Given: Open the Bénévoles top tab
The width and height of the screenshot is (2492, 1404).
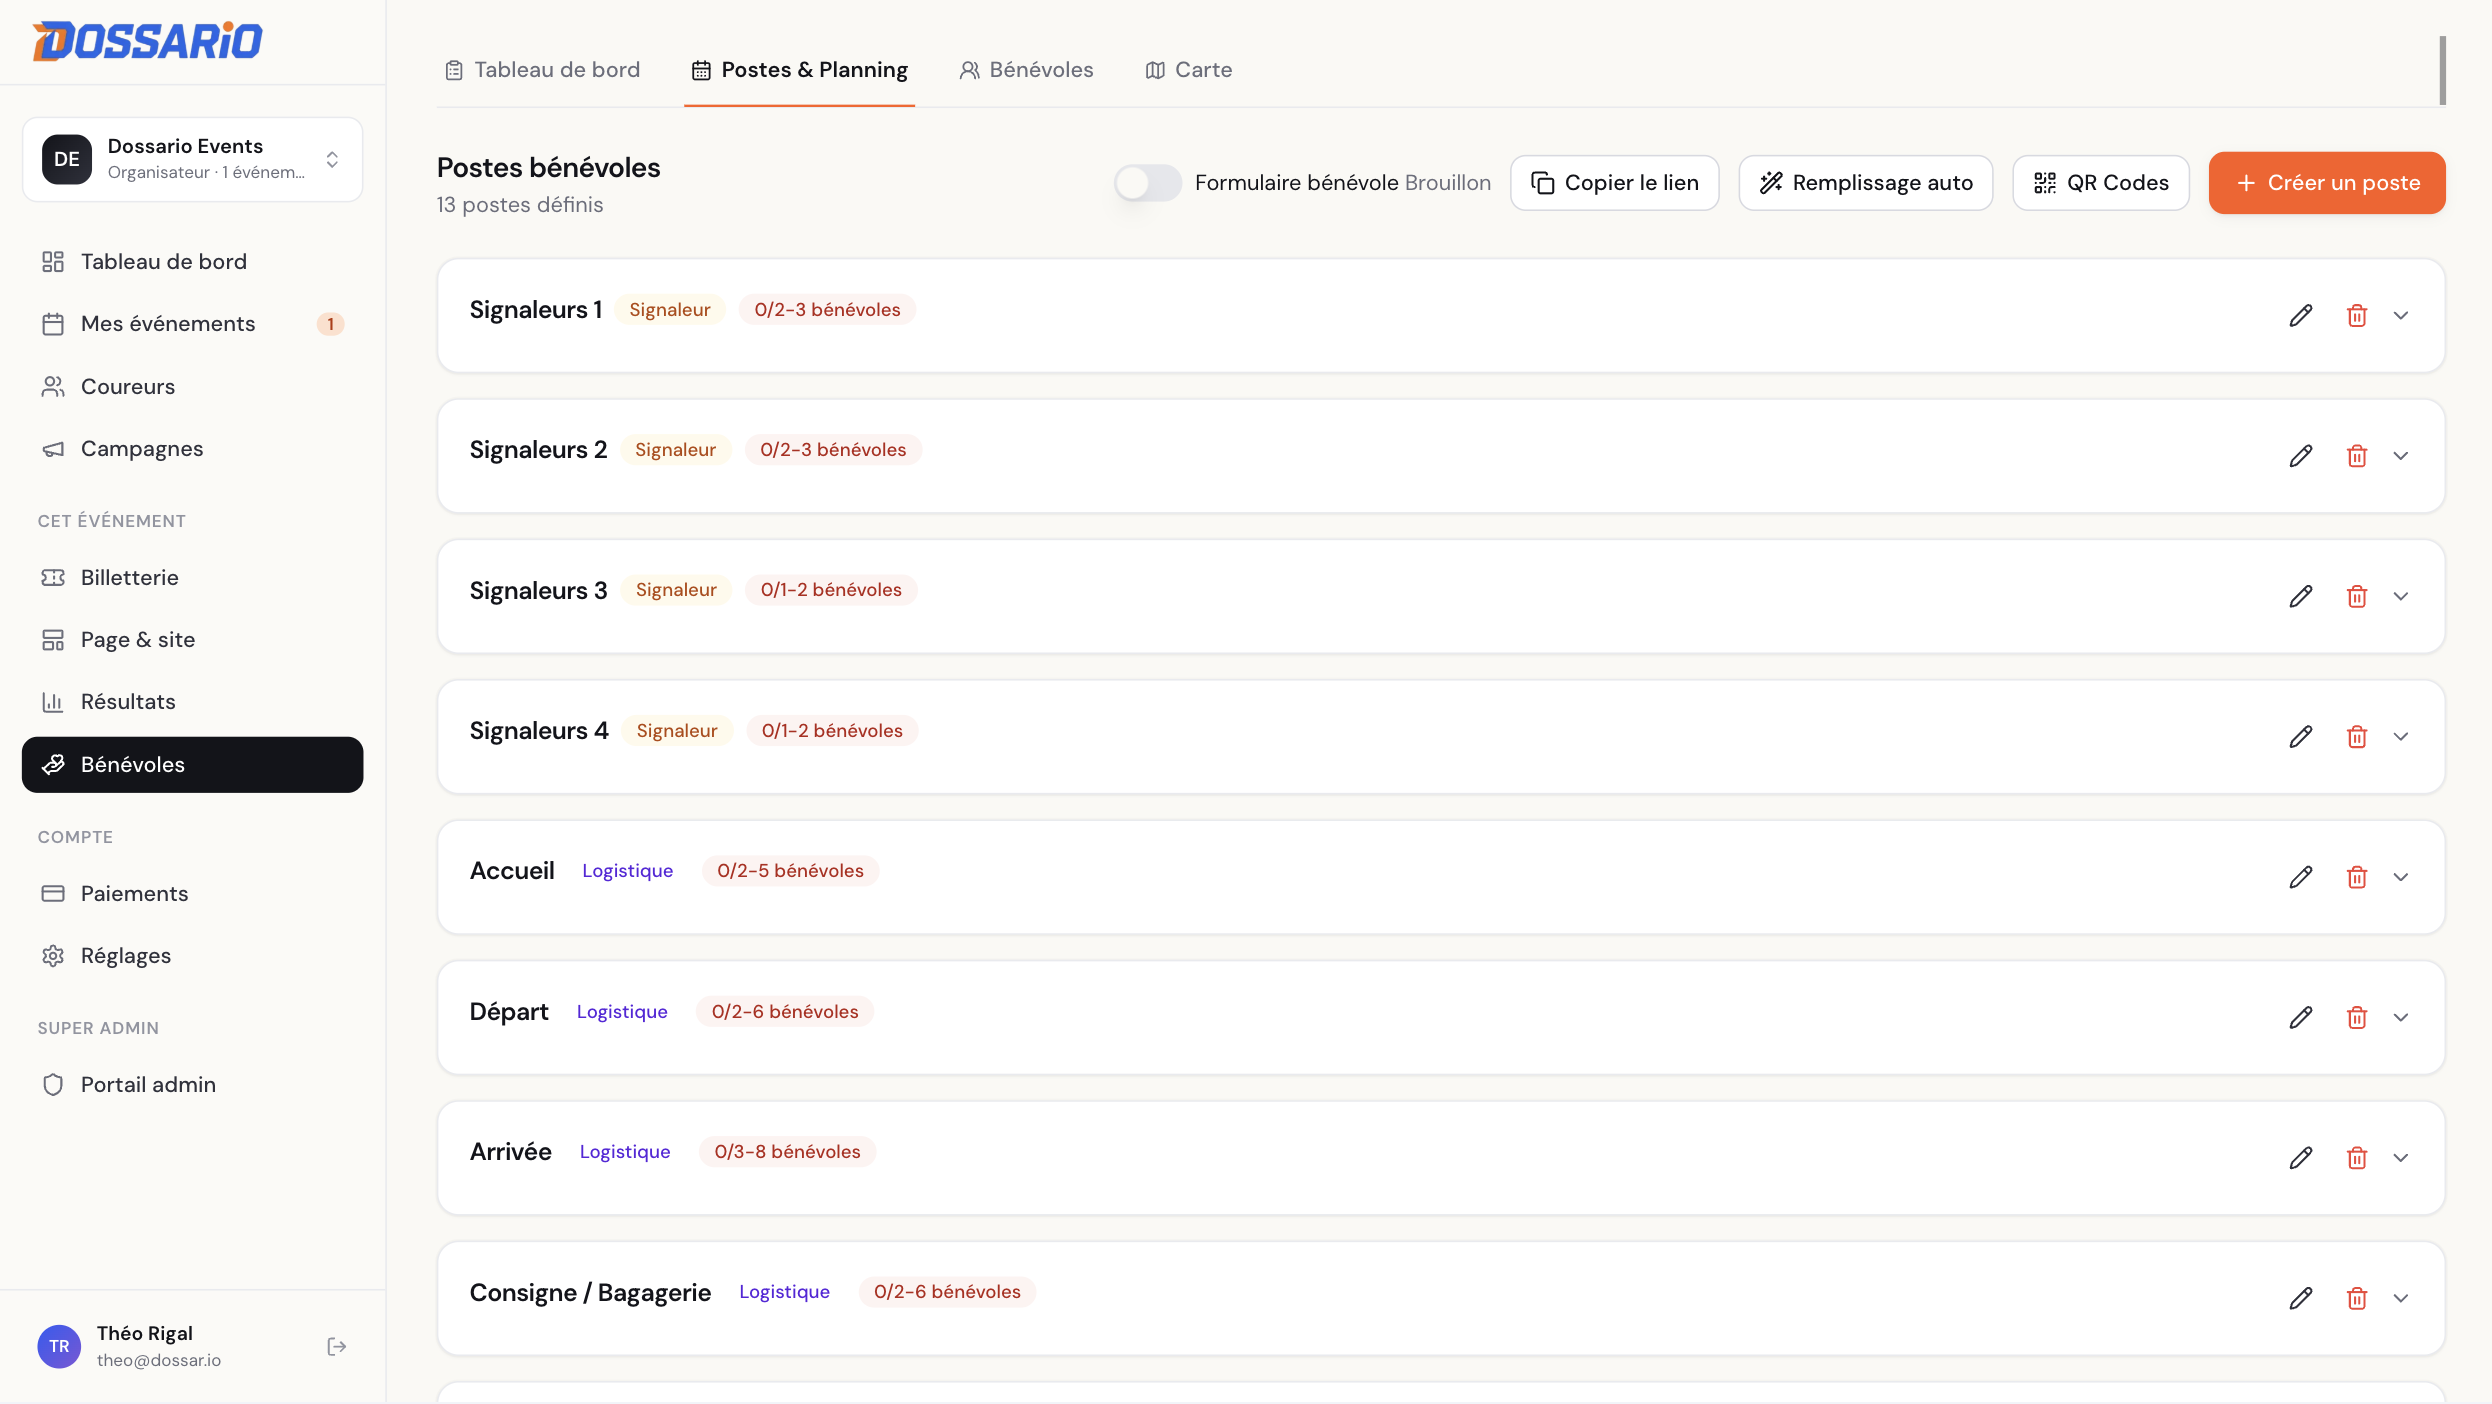Looking at the screenshot, I should (x=1027, y=70).
